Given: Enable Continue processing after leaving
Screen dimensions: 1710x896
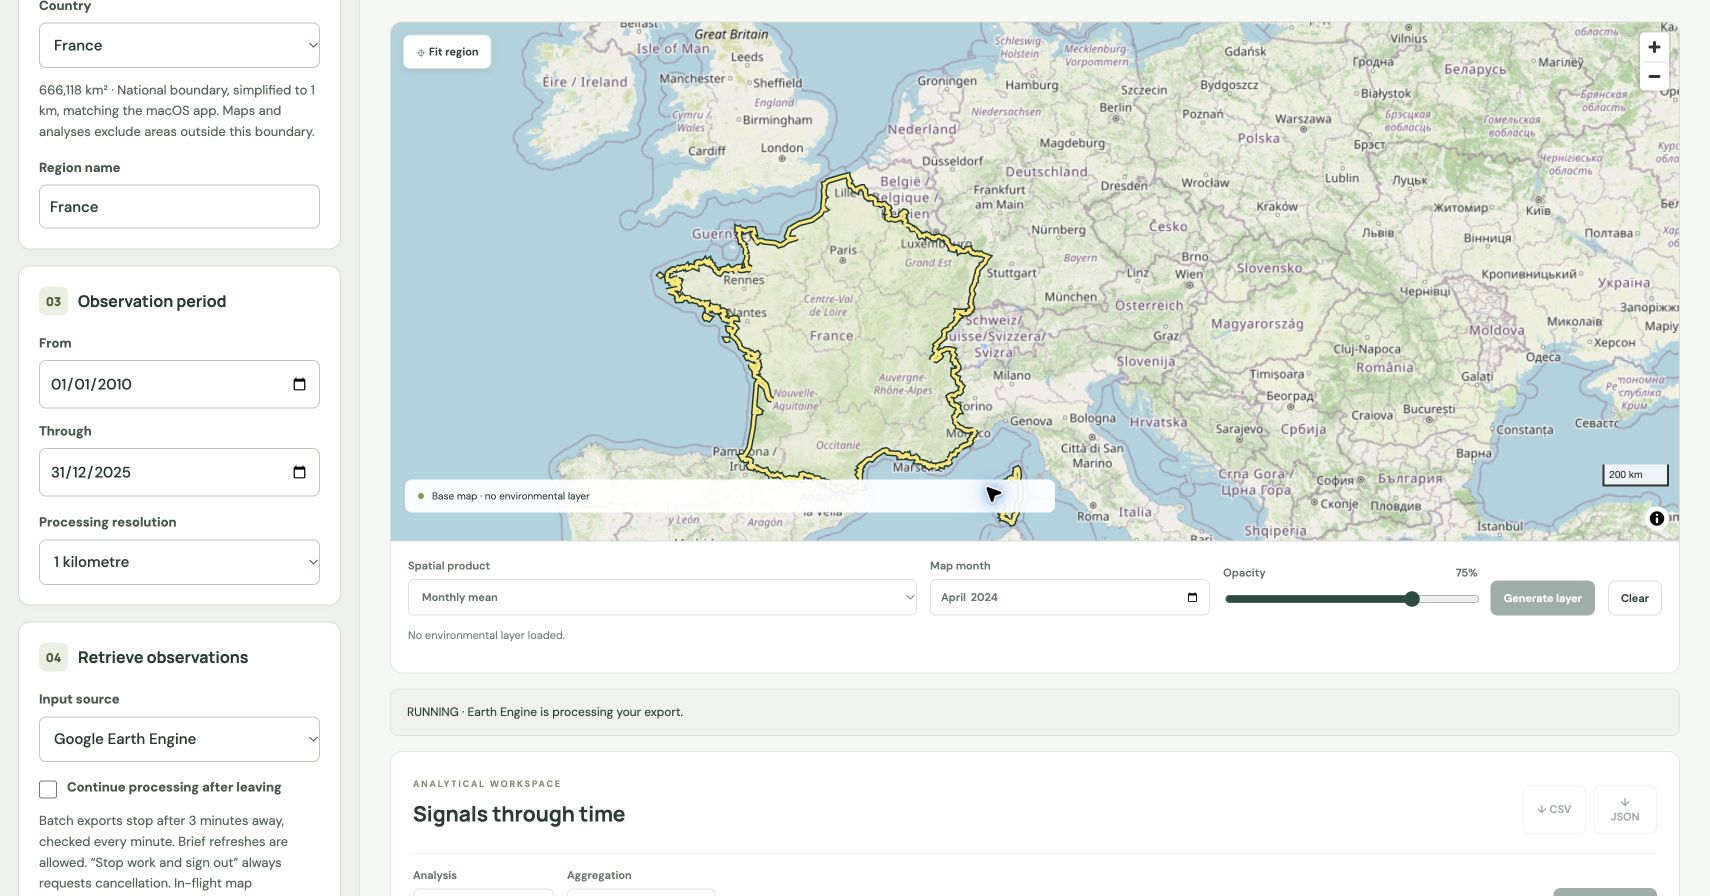Looking at the screenshot, I should click(x=48, y=789).
